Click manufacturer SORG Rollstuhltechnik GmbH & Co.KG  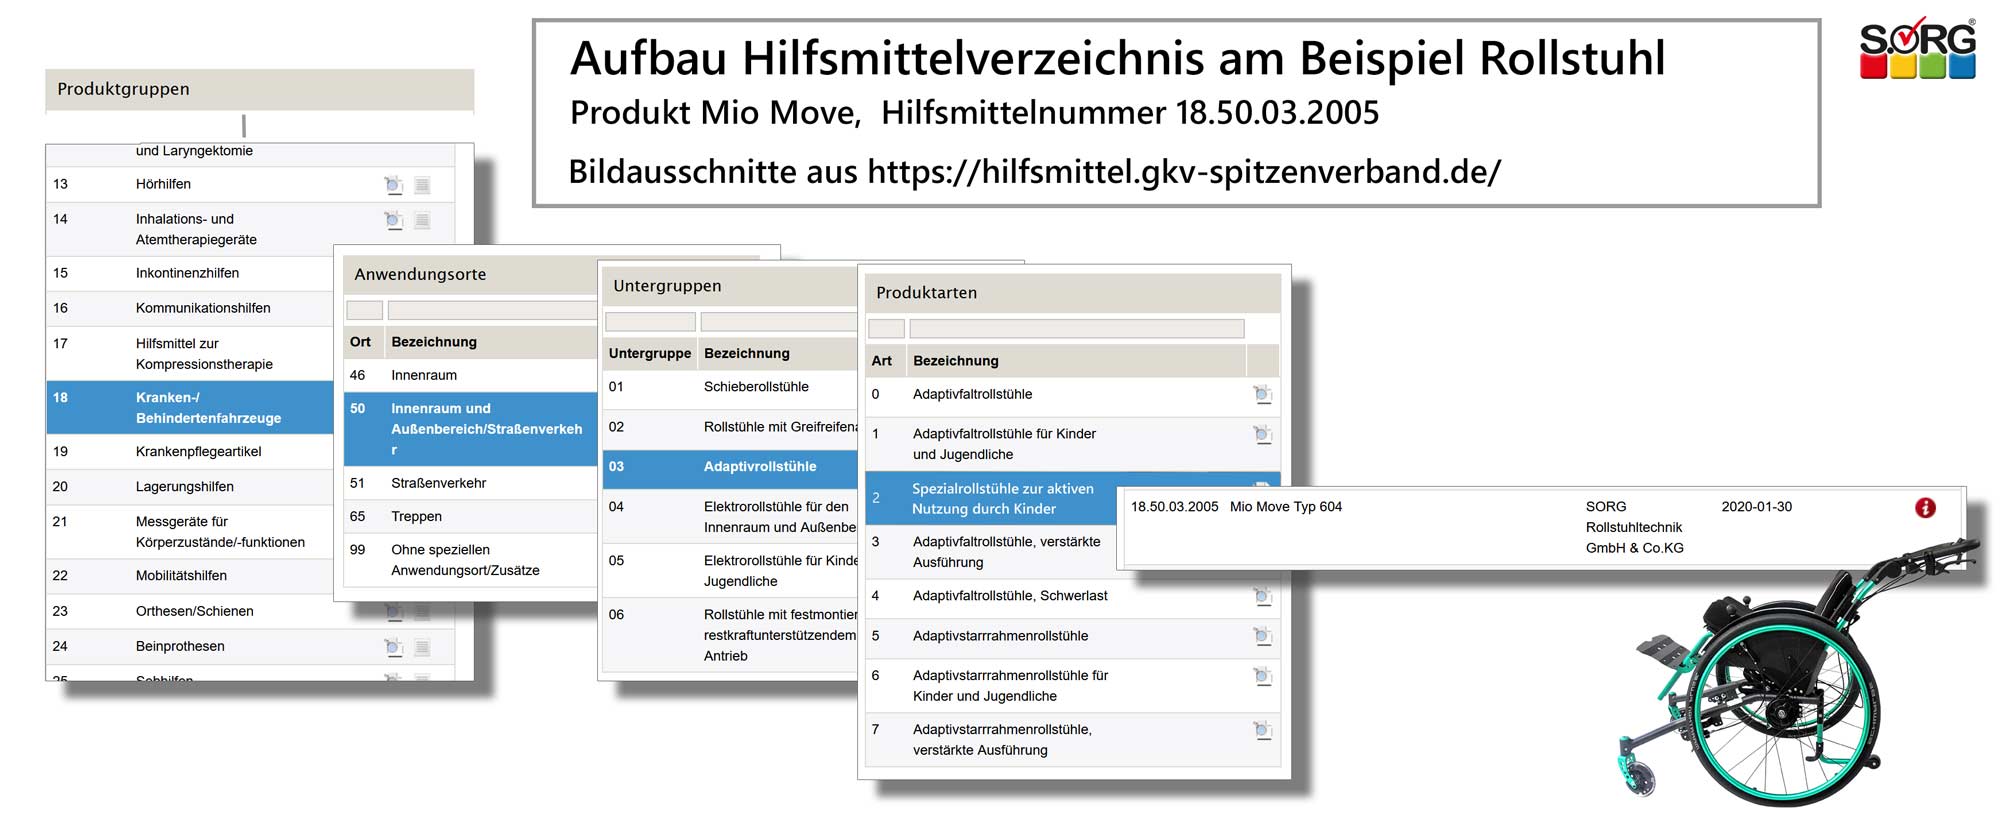pyautogui.click(x=1635, y=528)
